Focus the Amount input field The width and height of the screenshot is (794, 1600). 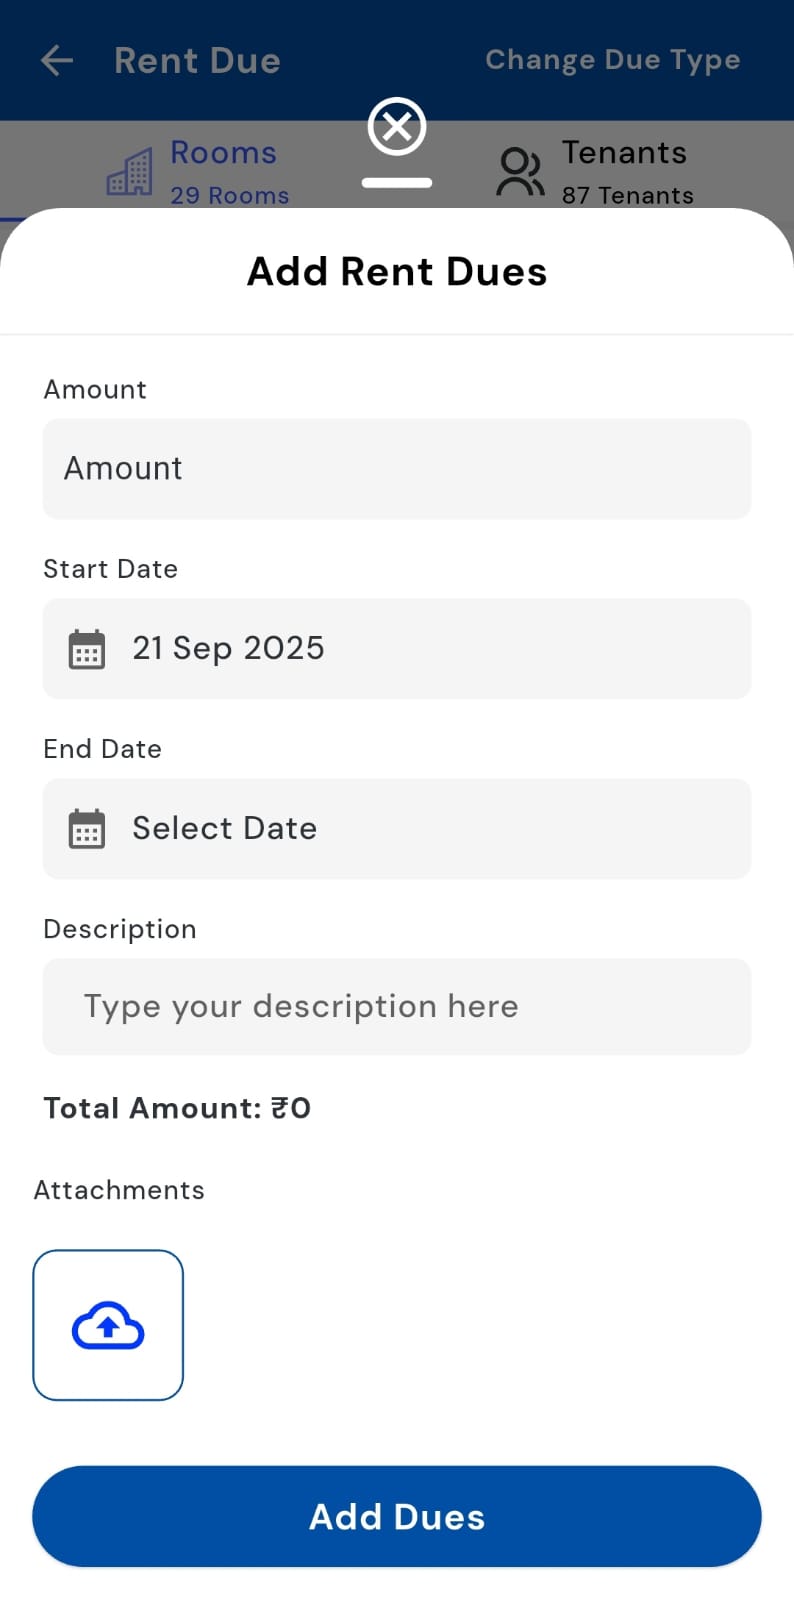point(397,469)
